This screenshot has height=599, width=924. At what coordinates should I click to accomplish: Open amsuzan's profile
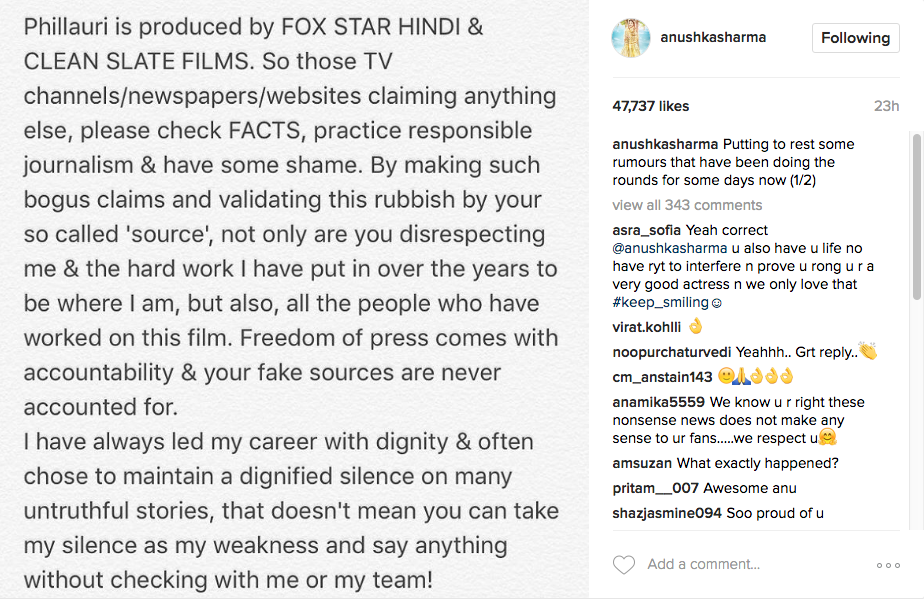click(x=642, y=463)
